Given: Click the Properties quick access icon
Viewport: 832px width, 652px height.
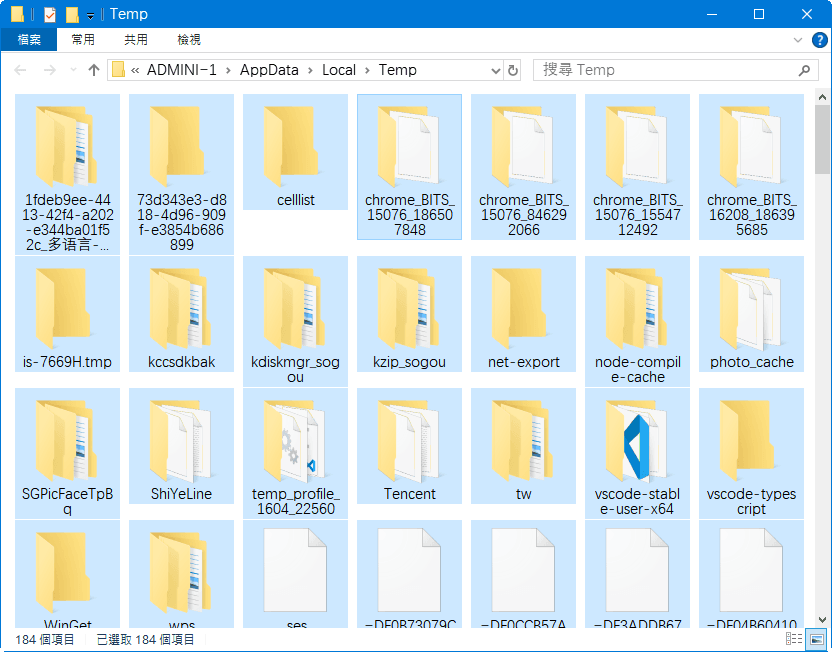Looking at the screenshot, I should pyautogui.click(x=49, y=14).
